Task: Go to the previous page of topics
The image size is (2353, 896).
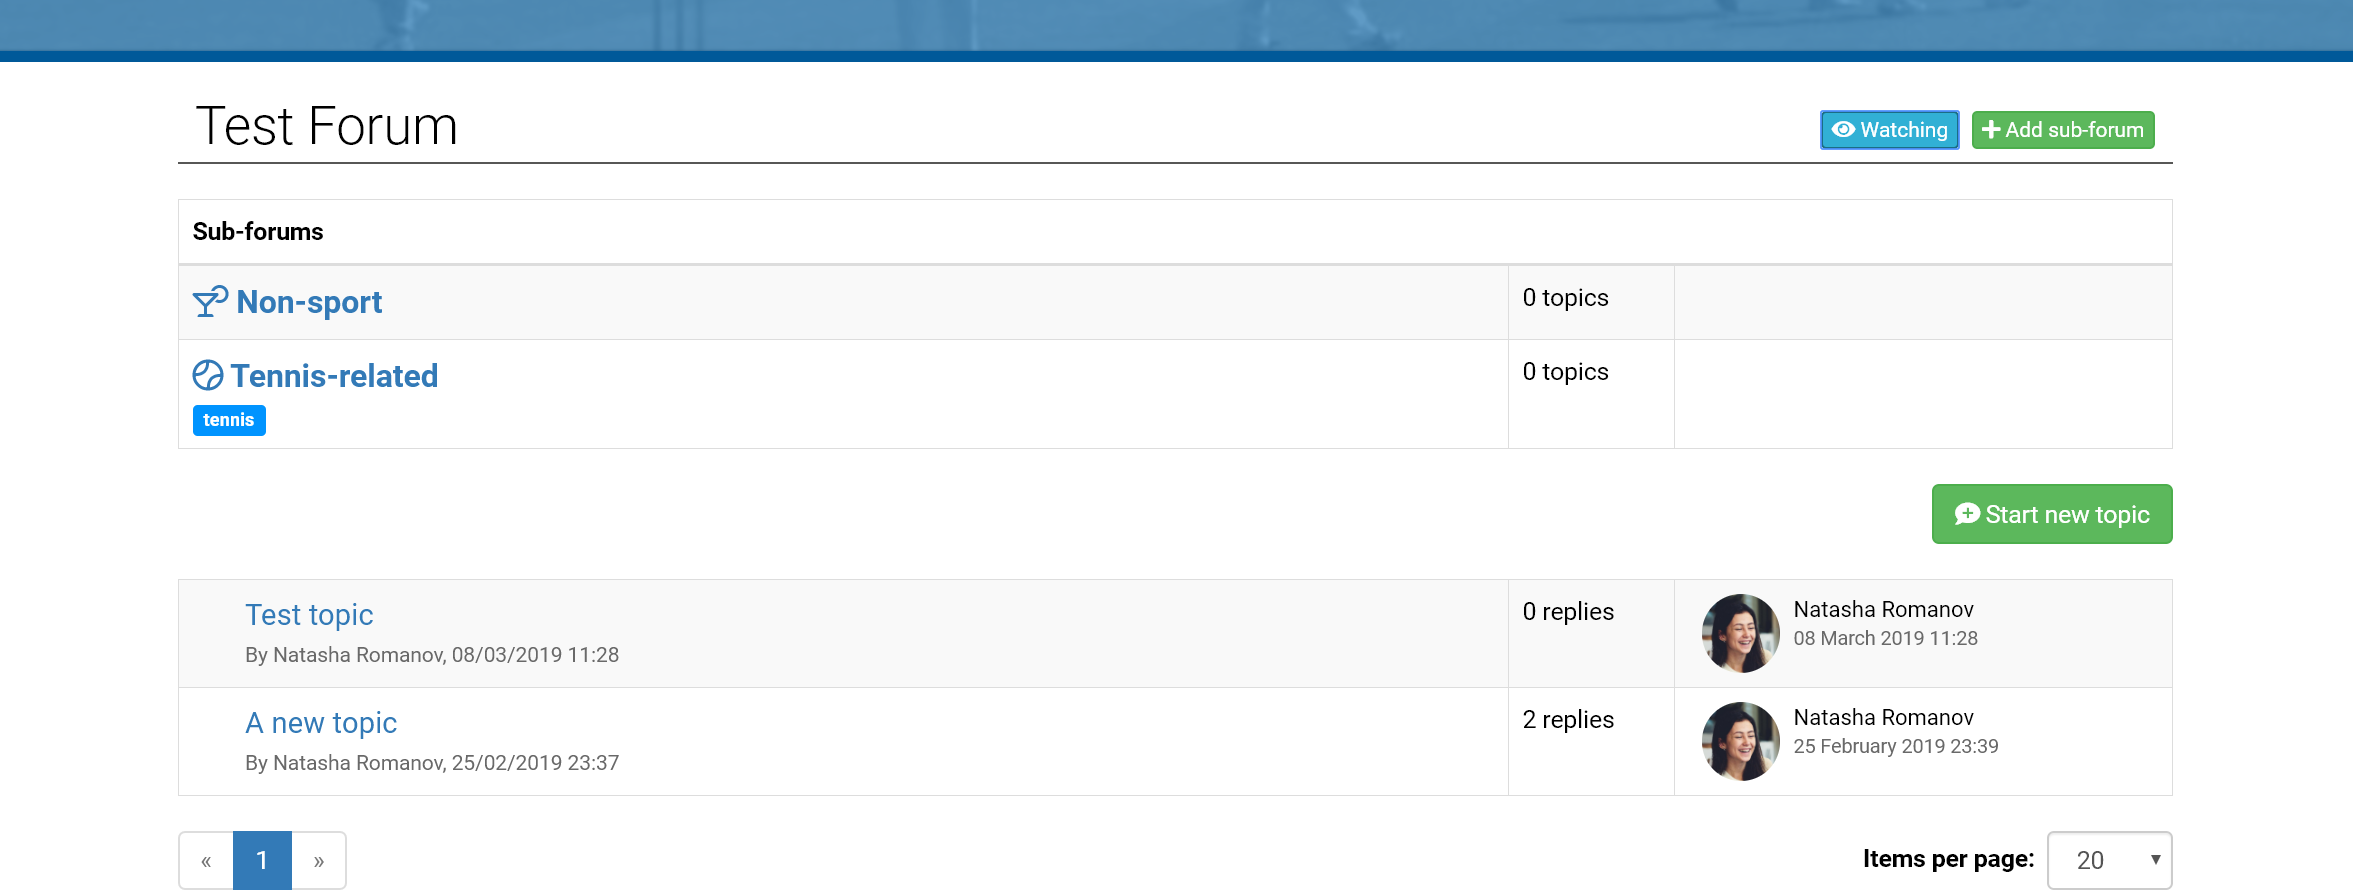Action: [206, 860]
